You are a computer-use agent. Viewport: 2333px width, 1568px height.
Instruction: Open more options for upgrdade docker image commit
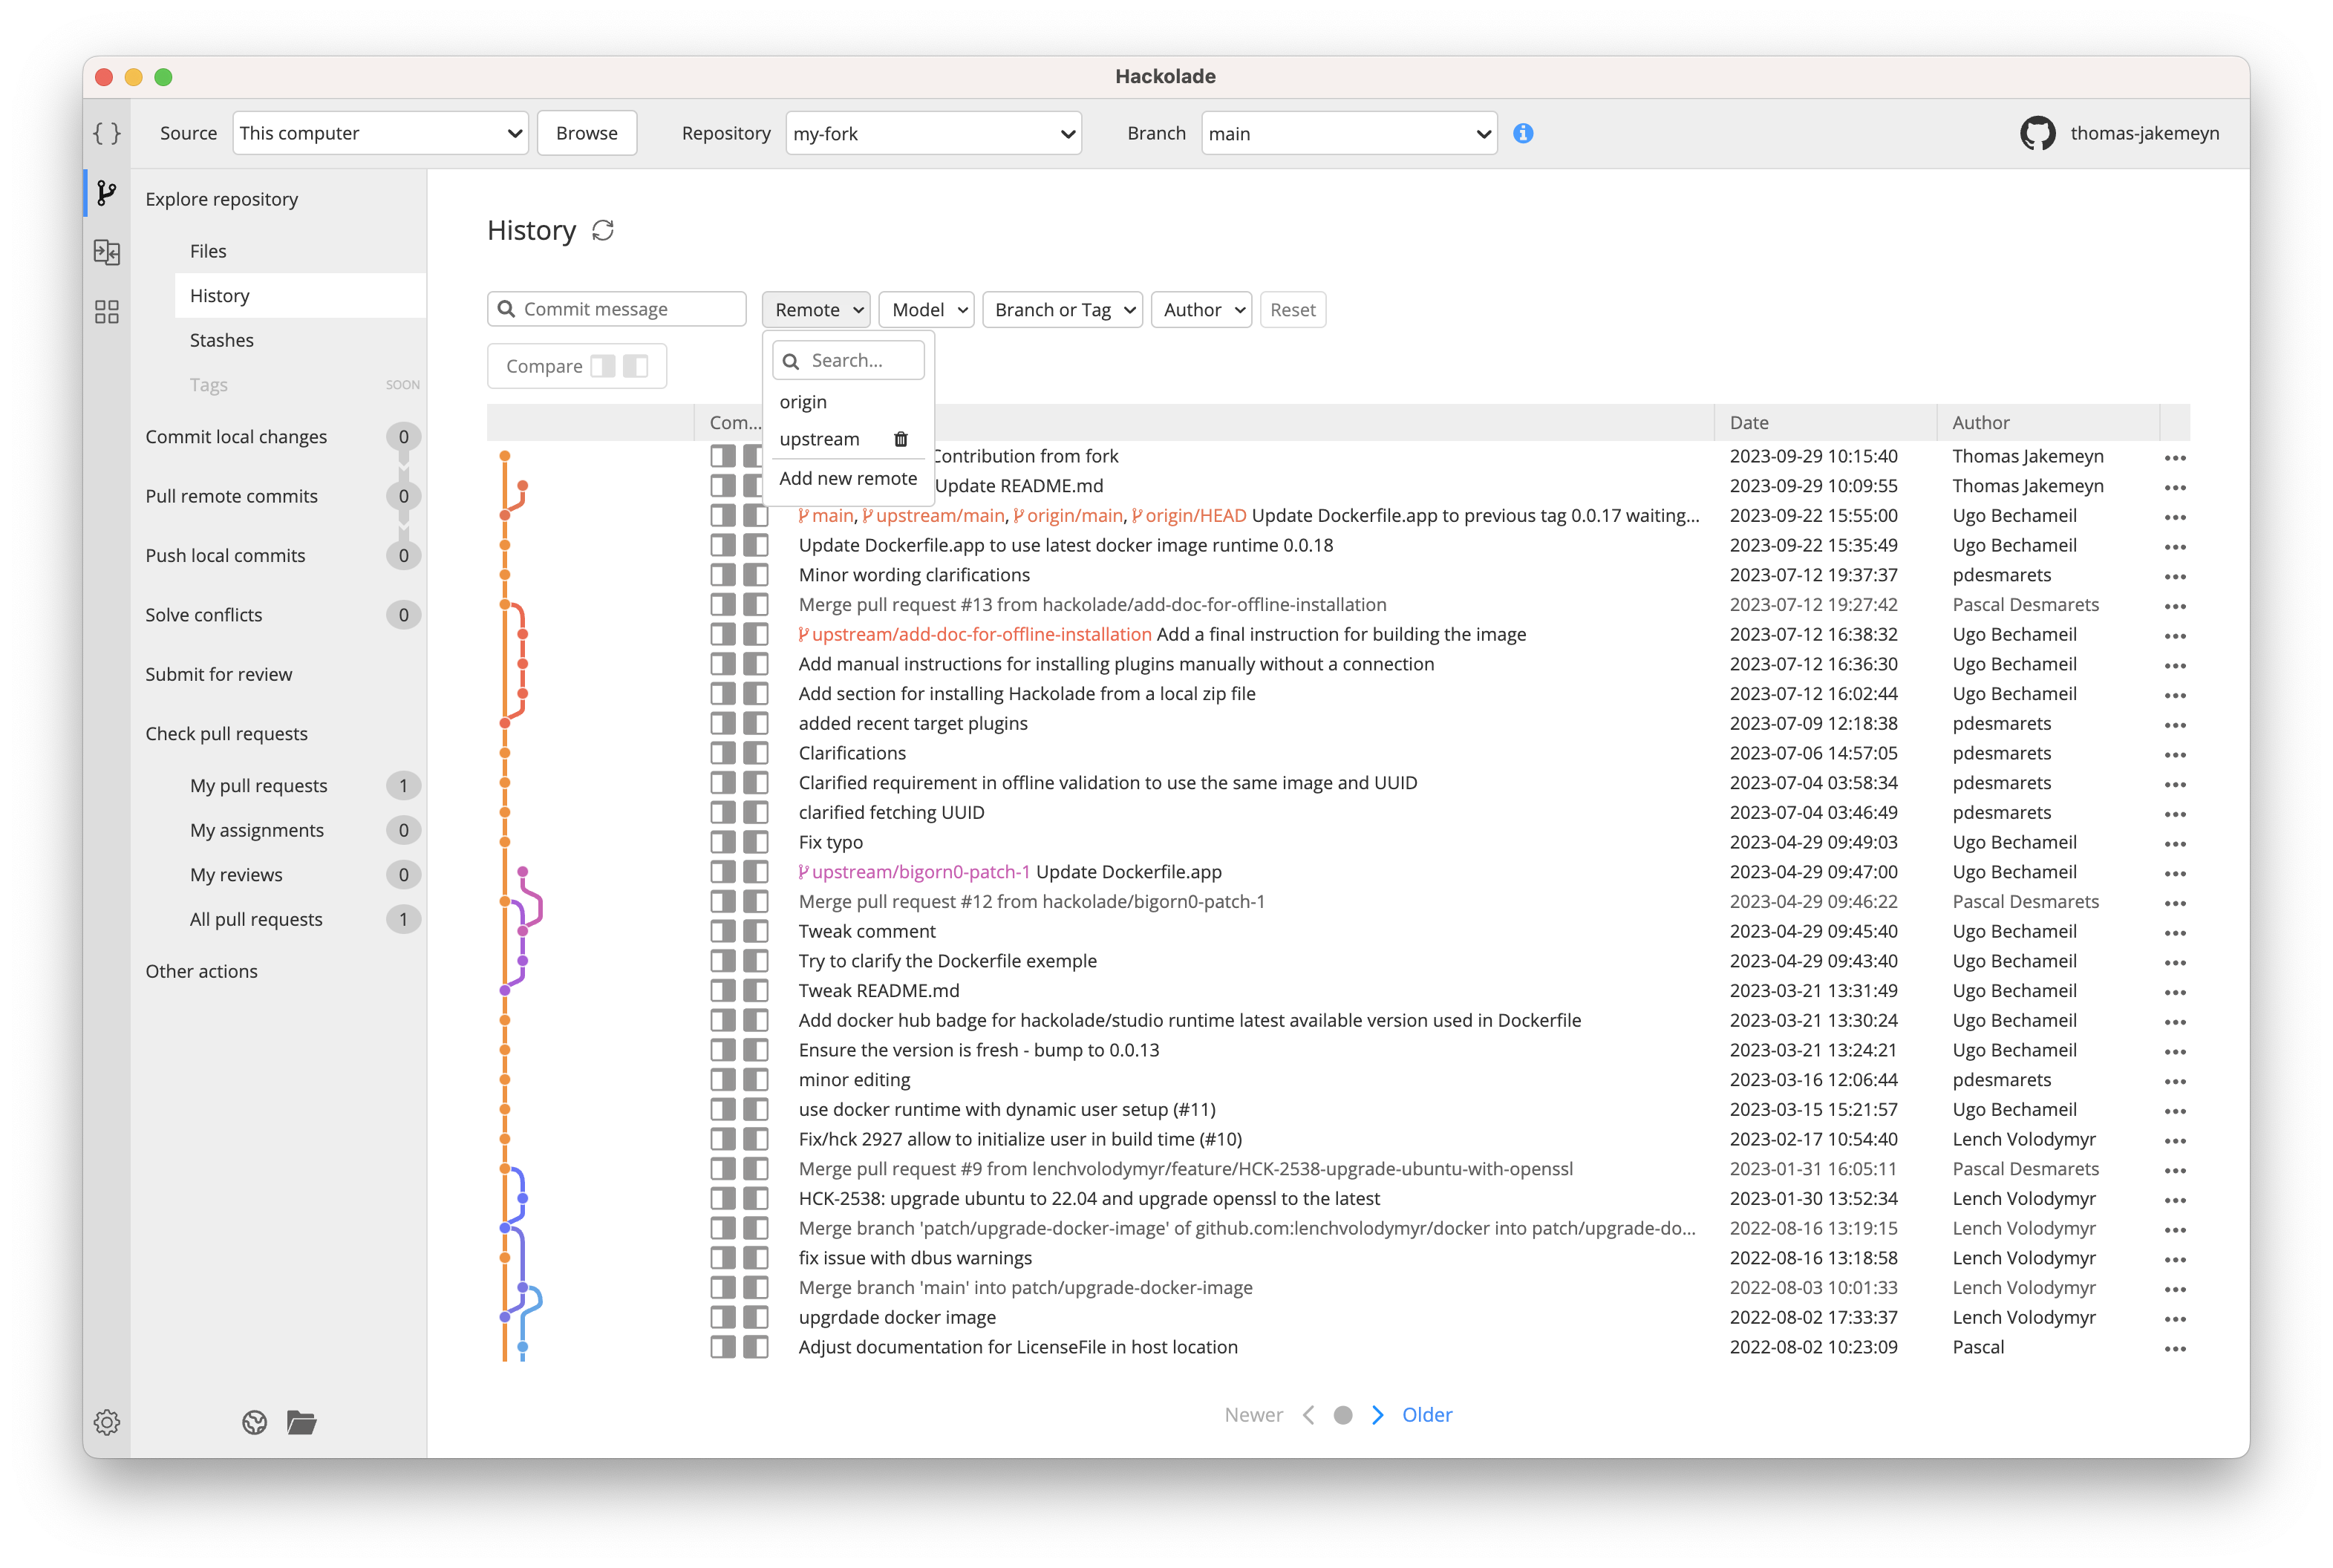tap(2174, 1318)
